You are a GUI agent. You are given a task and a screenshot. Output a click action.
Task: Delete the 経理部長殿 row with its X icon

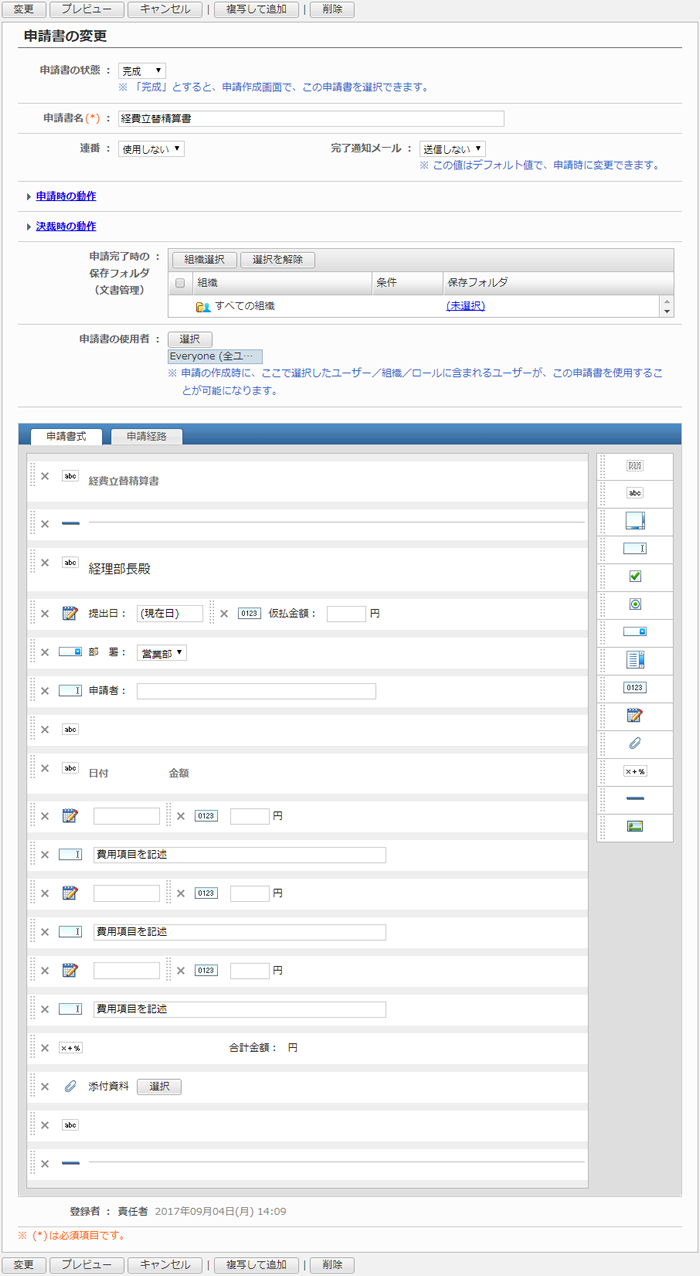click(x=44, y=562)
